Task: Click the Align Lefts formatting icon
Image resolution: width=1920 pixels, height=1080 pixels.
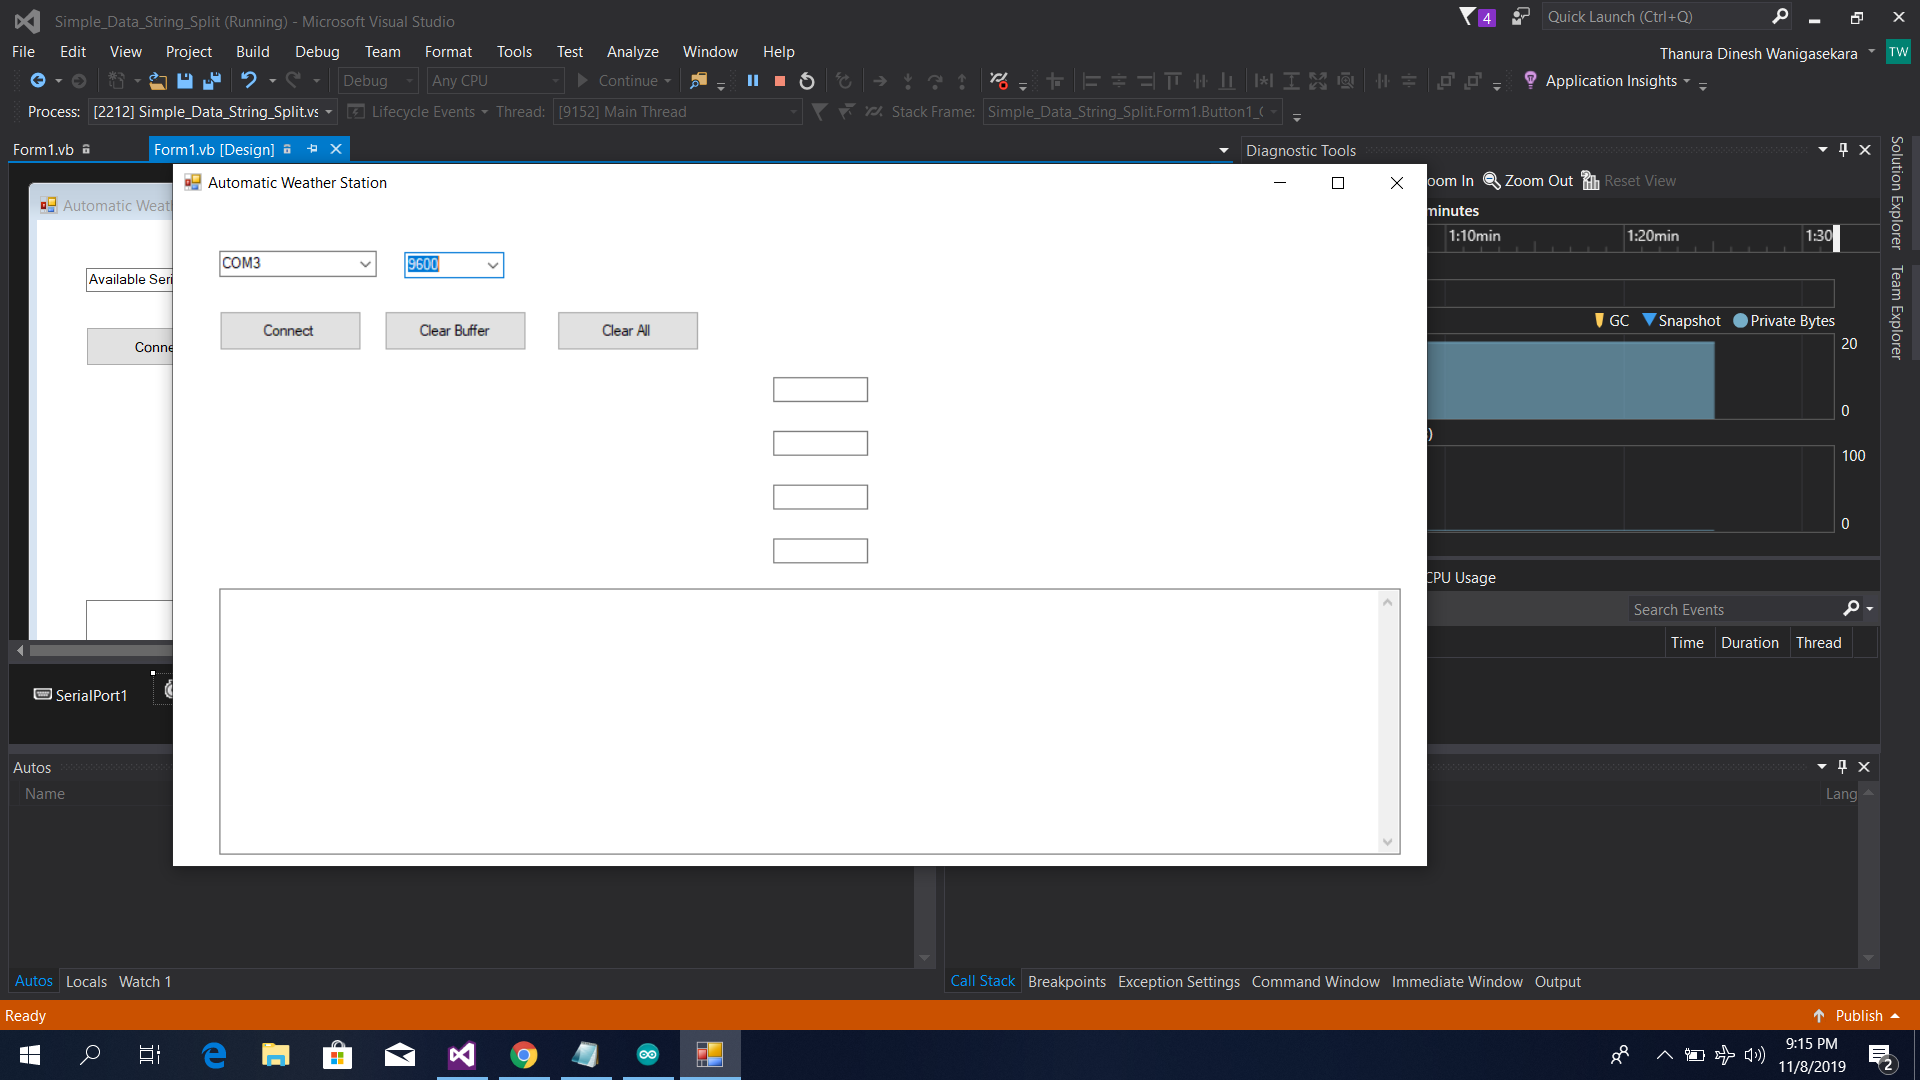Action: [x=1091, y=81]
